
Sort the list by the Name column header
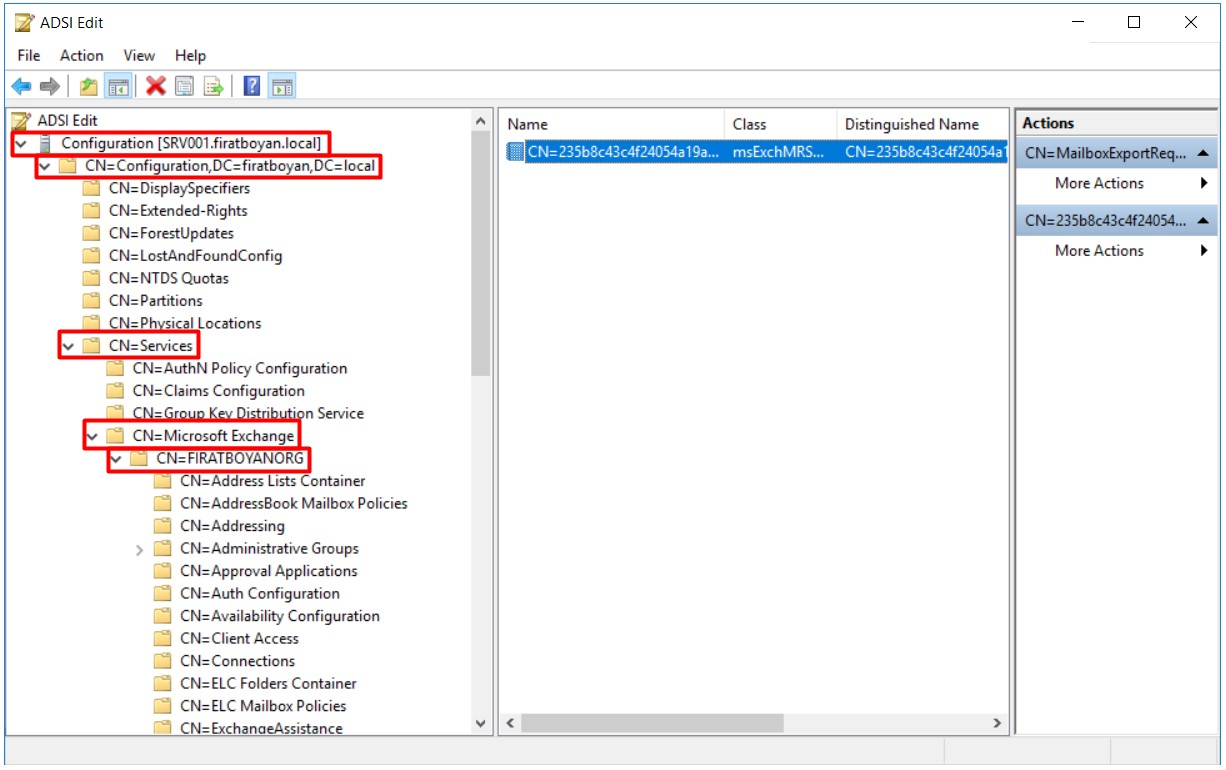(x=611, y=124)
